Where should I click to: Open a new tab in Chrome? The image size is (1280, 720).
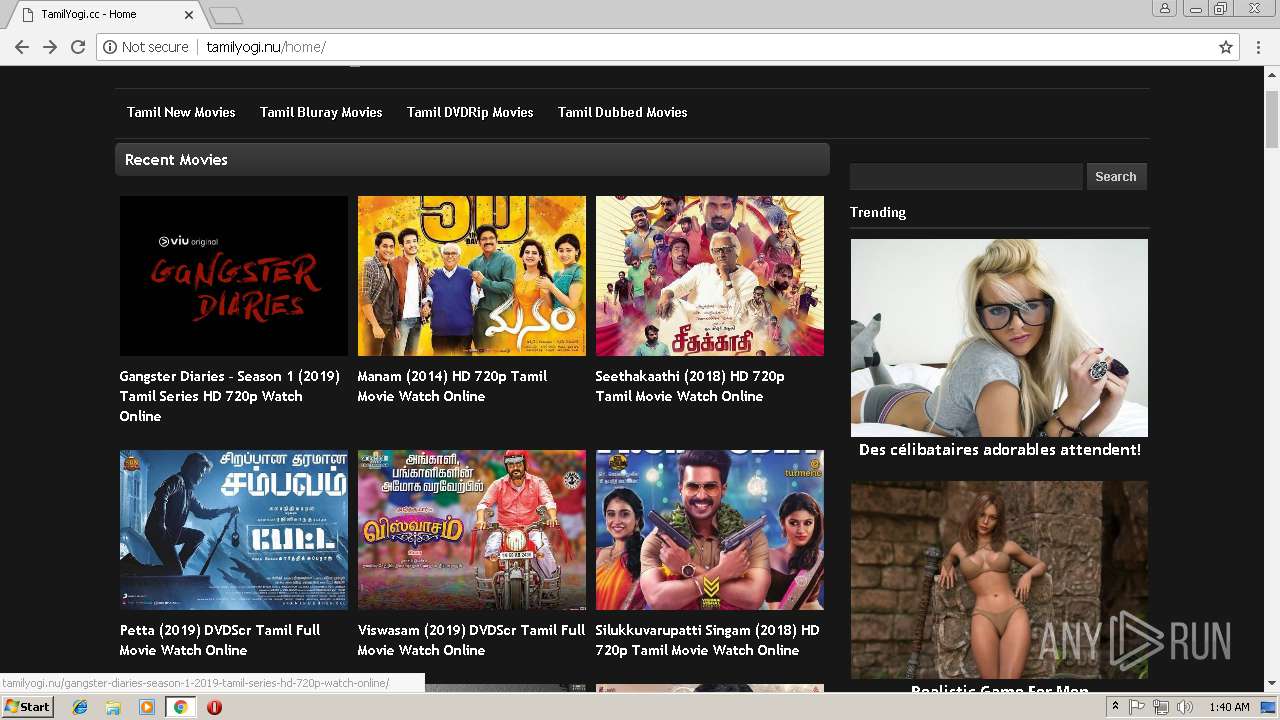[226, 15]
